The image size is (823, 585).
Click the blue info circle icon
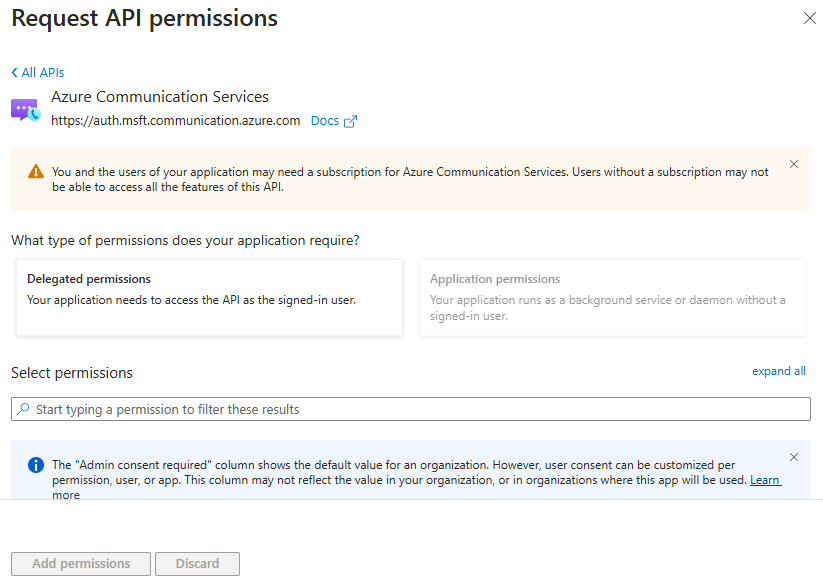[35, 465]
